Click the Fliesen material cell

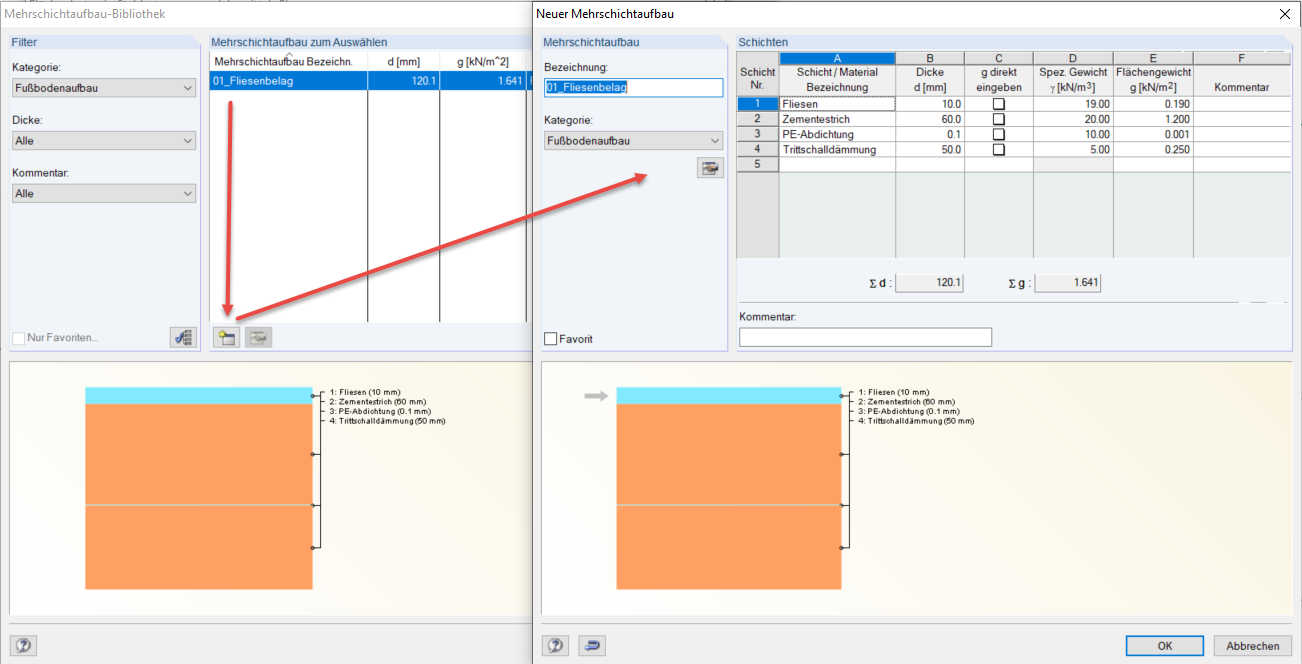click(837, 104)
